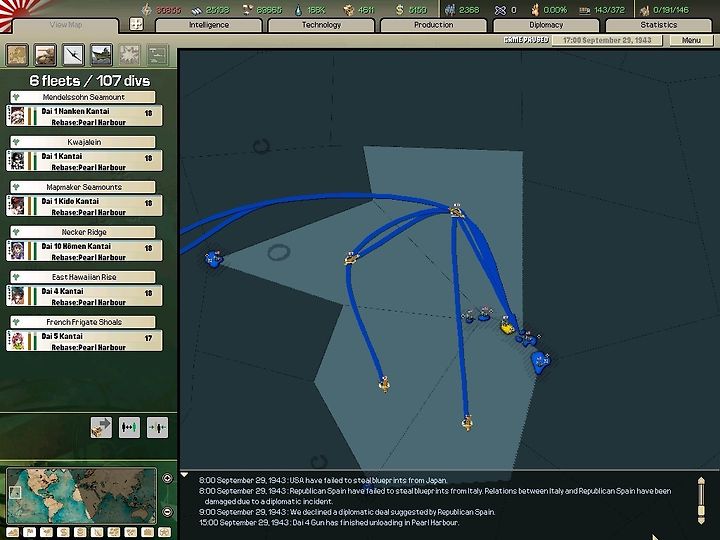The width and height of the screenshot is (720, 540).
Task: Click the Dai 10 Hōmen Kantai leader portrait
Action: [17, 251]
